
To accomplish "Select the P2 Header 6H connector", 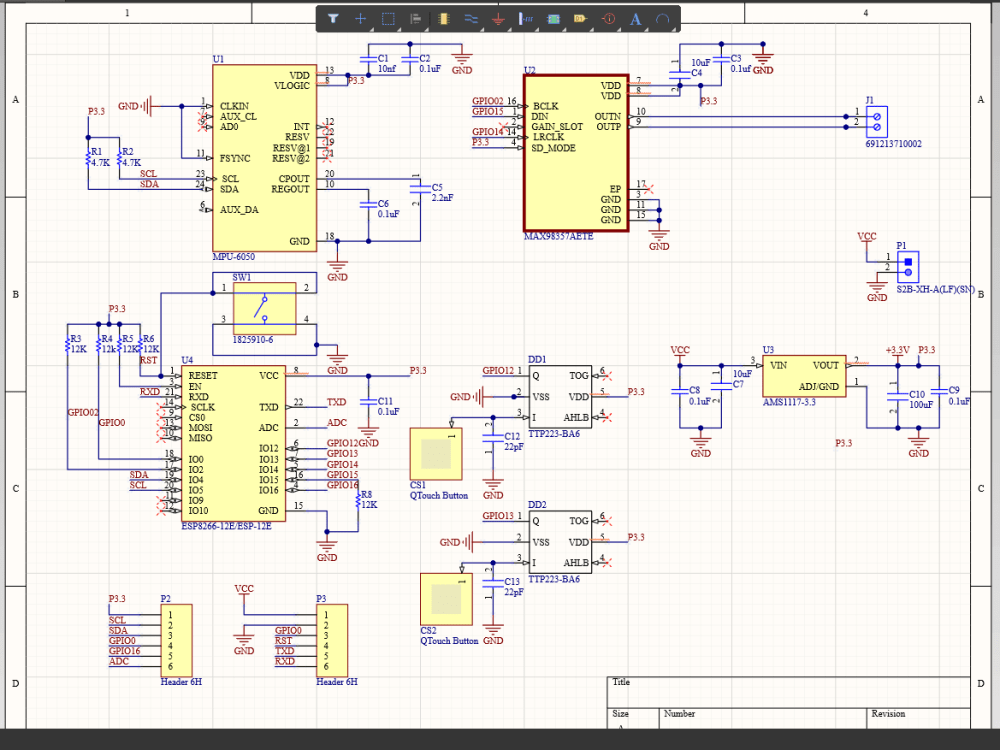I will point(176,640).
